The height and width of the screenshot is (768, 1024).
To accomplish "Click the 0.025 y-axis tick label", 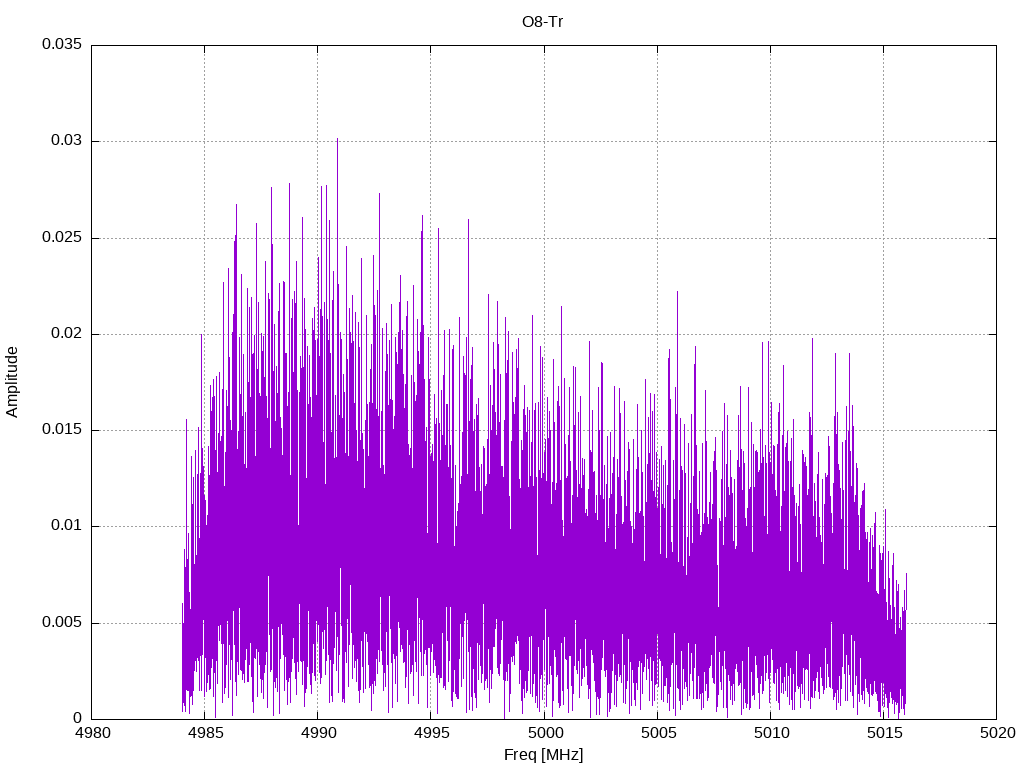I will click(x=62, y=237).
